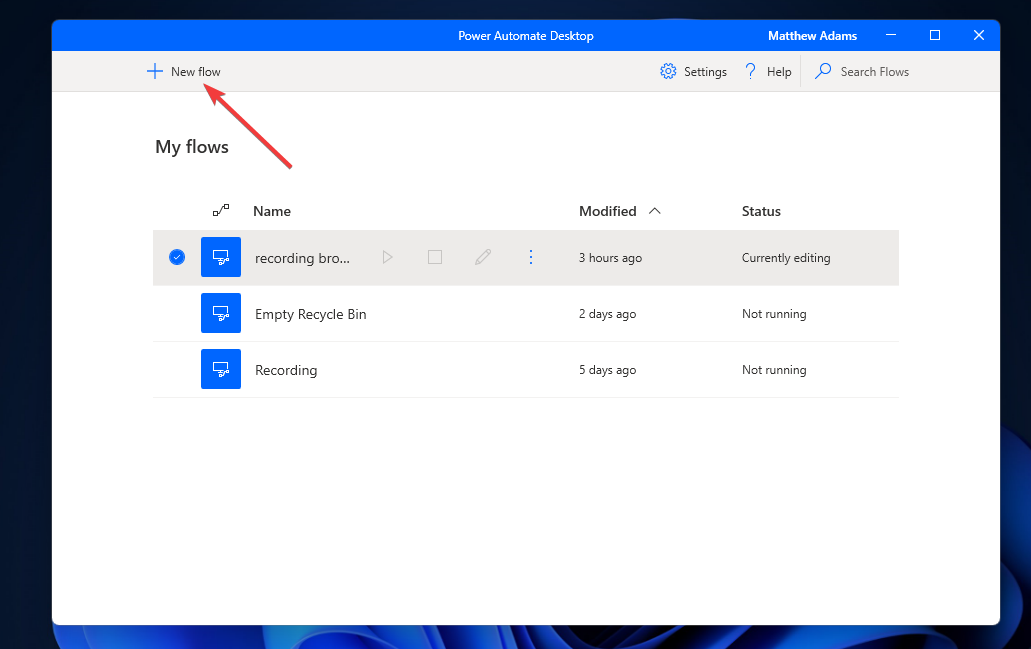This screenshot has height=649, width=1031.
Task: Click Not running status for Recording flow
Action: pos(774,370)
